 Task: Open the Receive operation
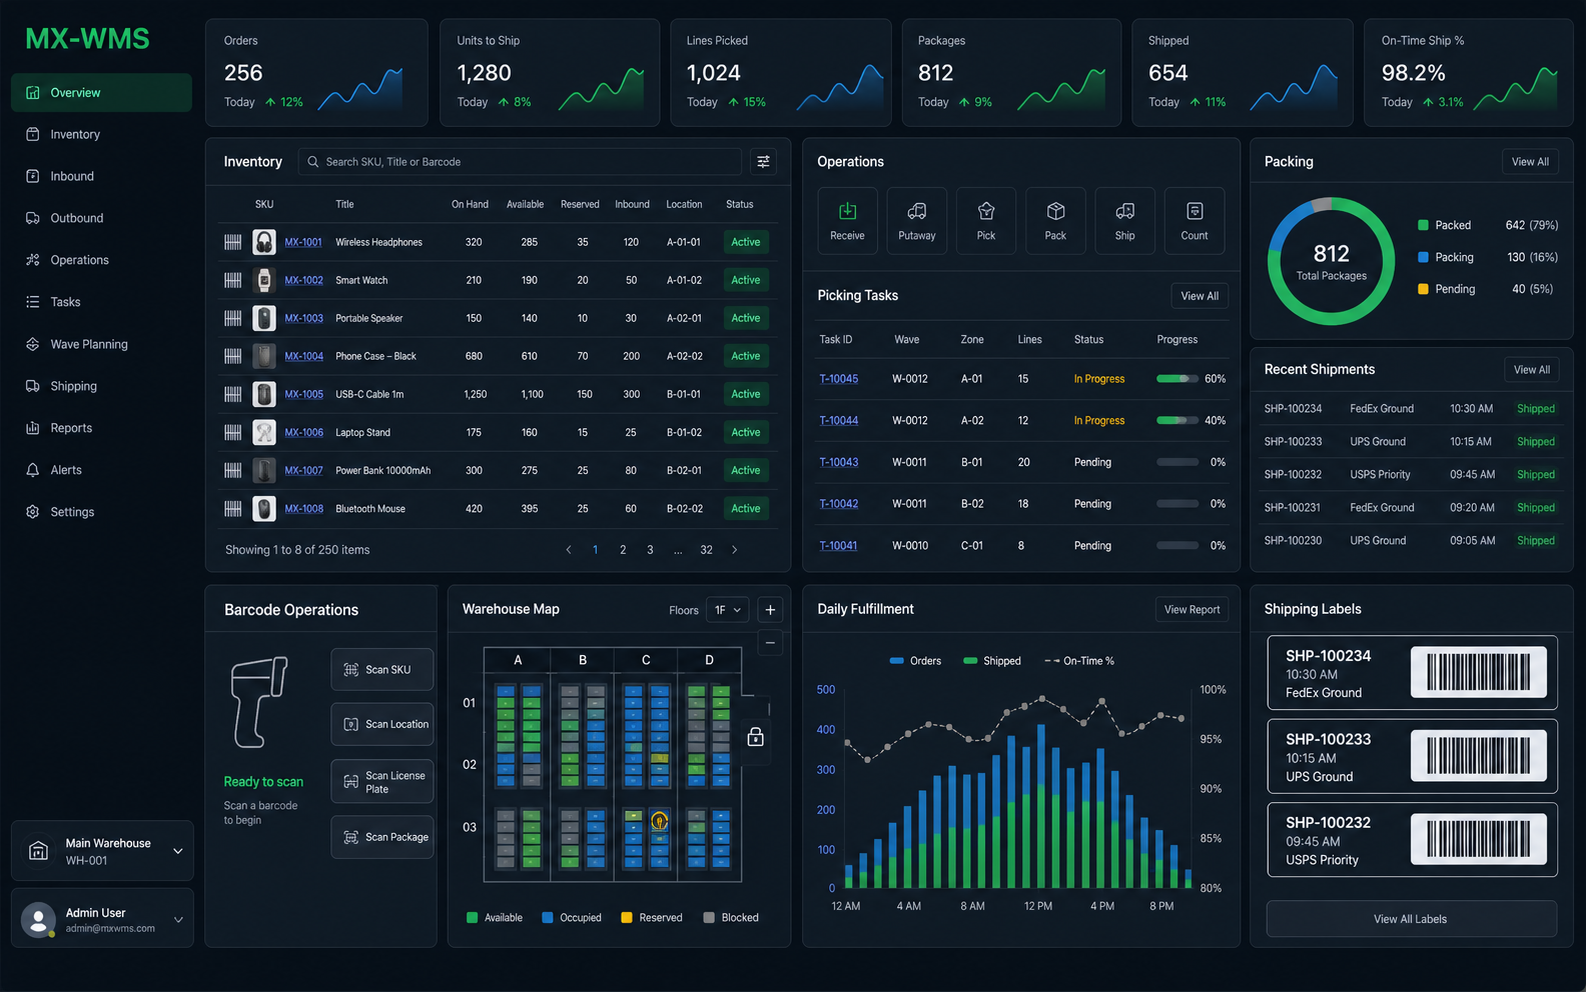847,221
